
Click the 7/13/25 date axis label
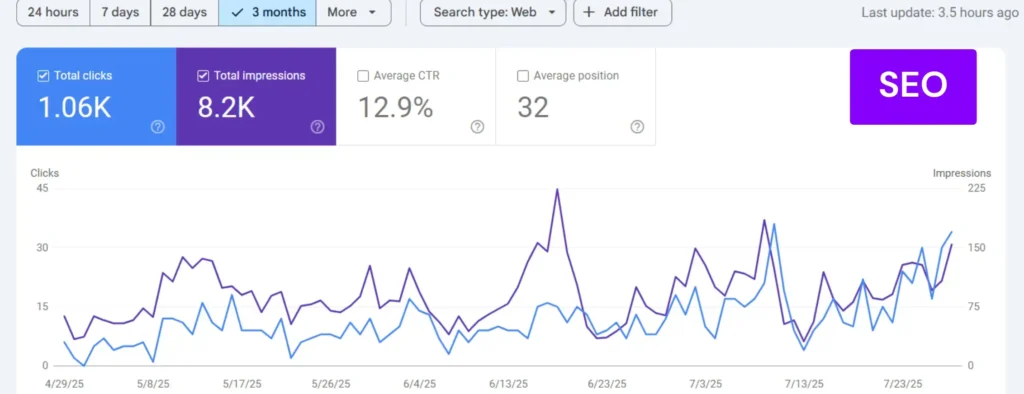[805, 384]
